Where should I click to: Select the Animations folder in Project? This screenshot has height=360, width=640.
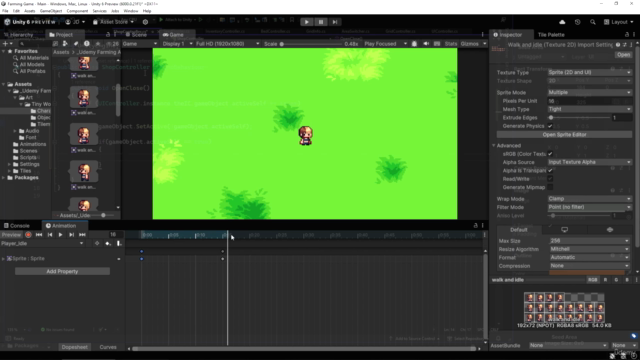point(33,144)
